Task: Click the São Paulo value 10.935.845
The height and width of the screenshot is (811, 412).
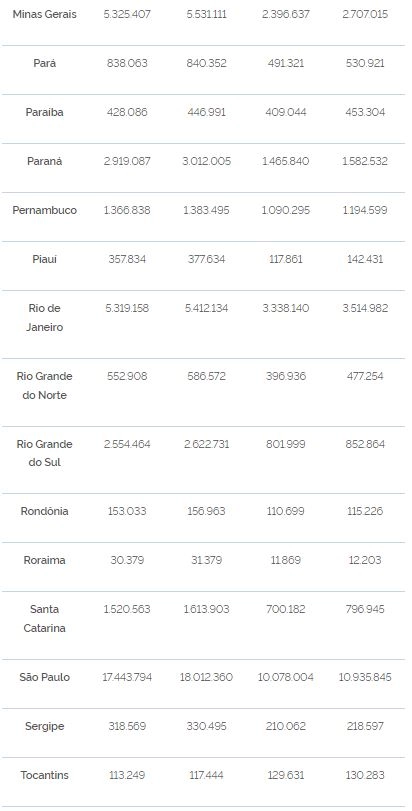Action: tap(365, 677)
